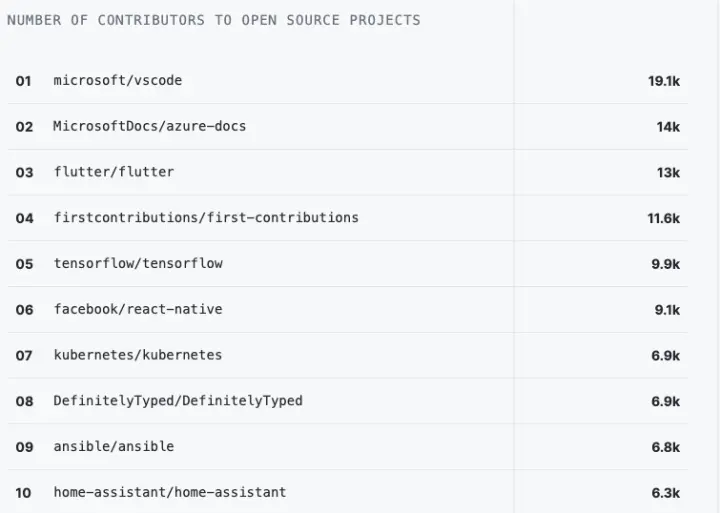
Task: Click the MicrosoftDocs/azure-docs repository name
Action: [149, 126]
